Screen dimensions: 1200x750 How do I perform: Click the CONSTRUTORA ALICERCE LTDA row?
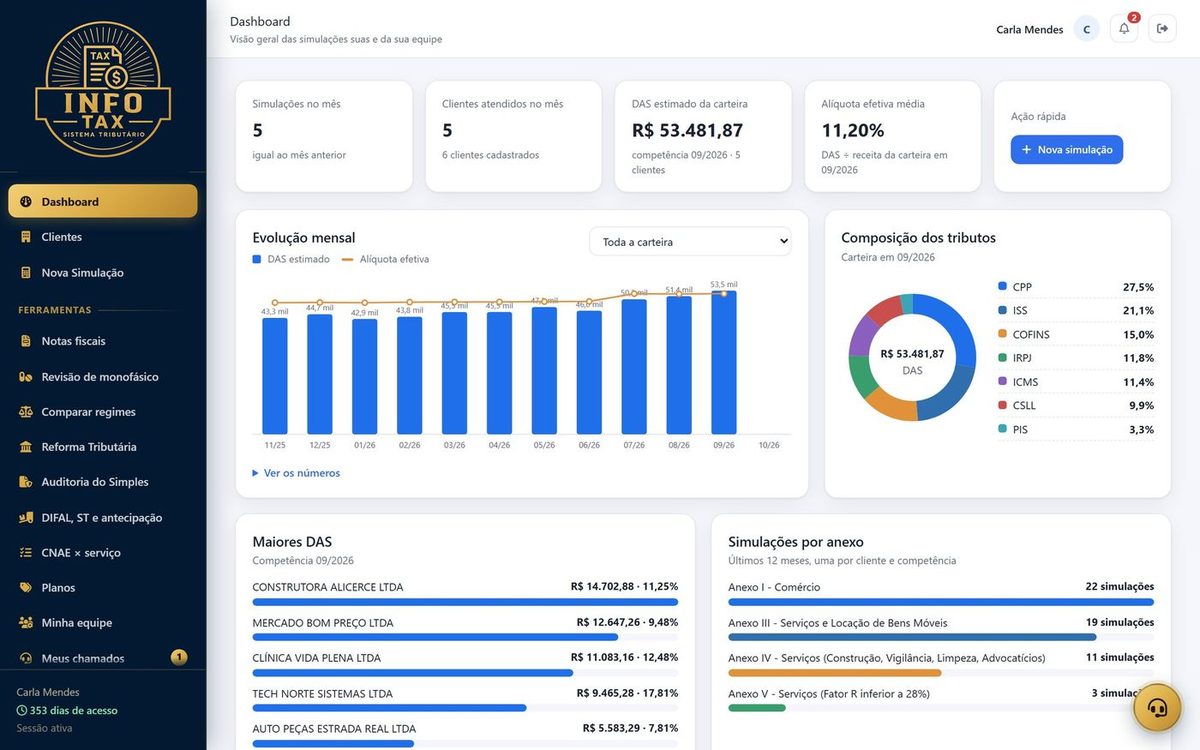tap(465, 593)
